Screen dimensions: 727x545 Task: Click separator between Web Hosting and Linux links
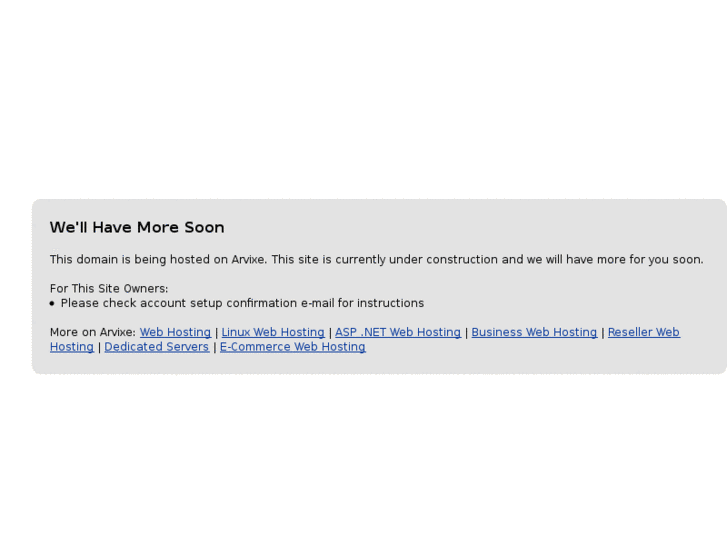(x=217, y=333)
